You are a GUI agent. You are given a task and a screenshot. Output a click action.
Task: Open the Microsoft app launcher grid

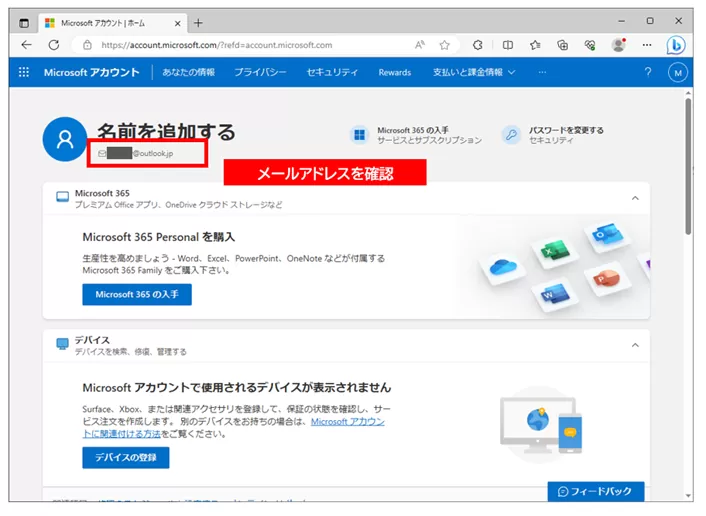(24, 72)
